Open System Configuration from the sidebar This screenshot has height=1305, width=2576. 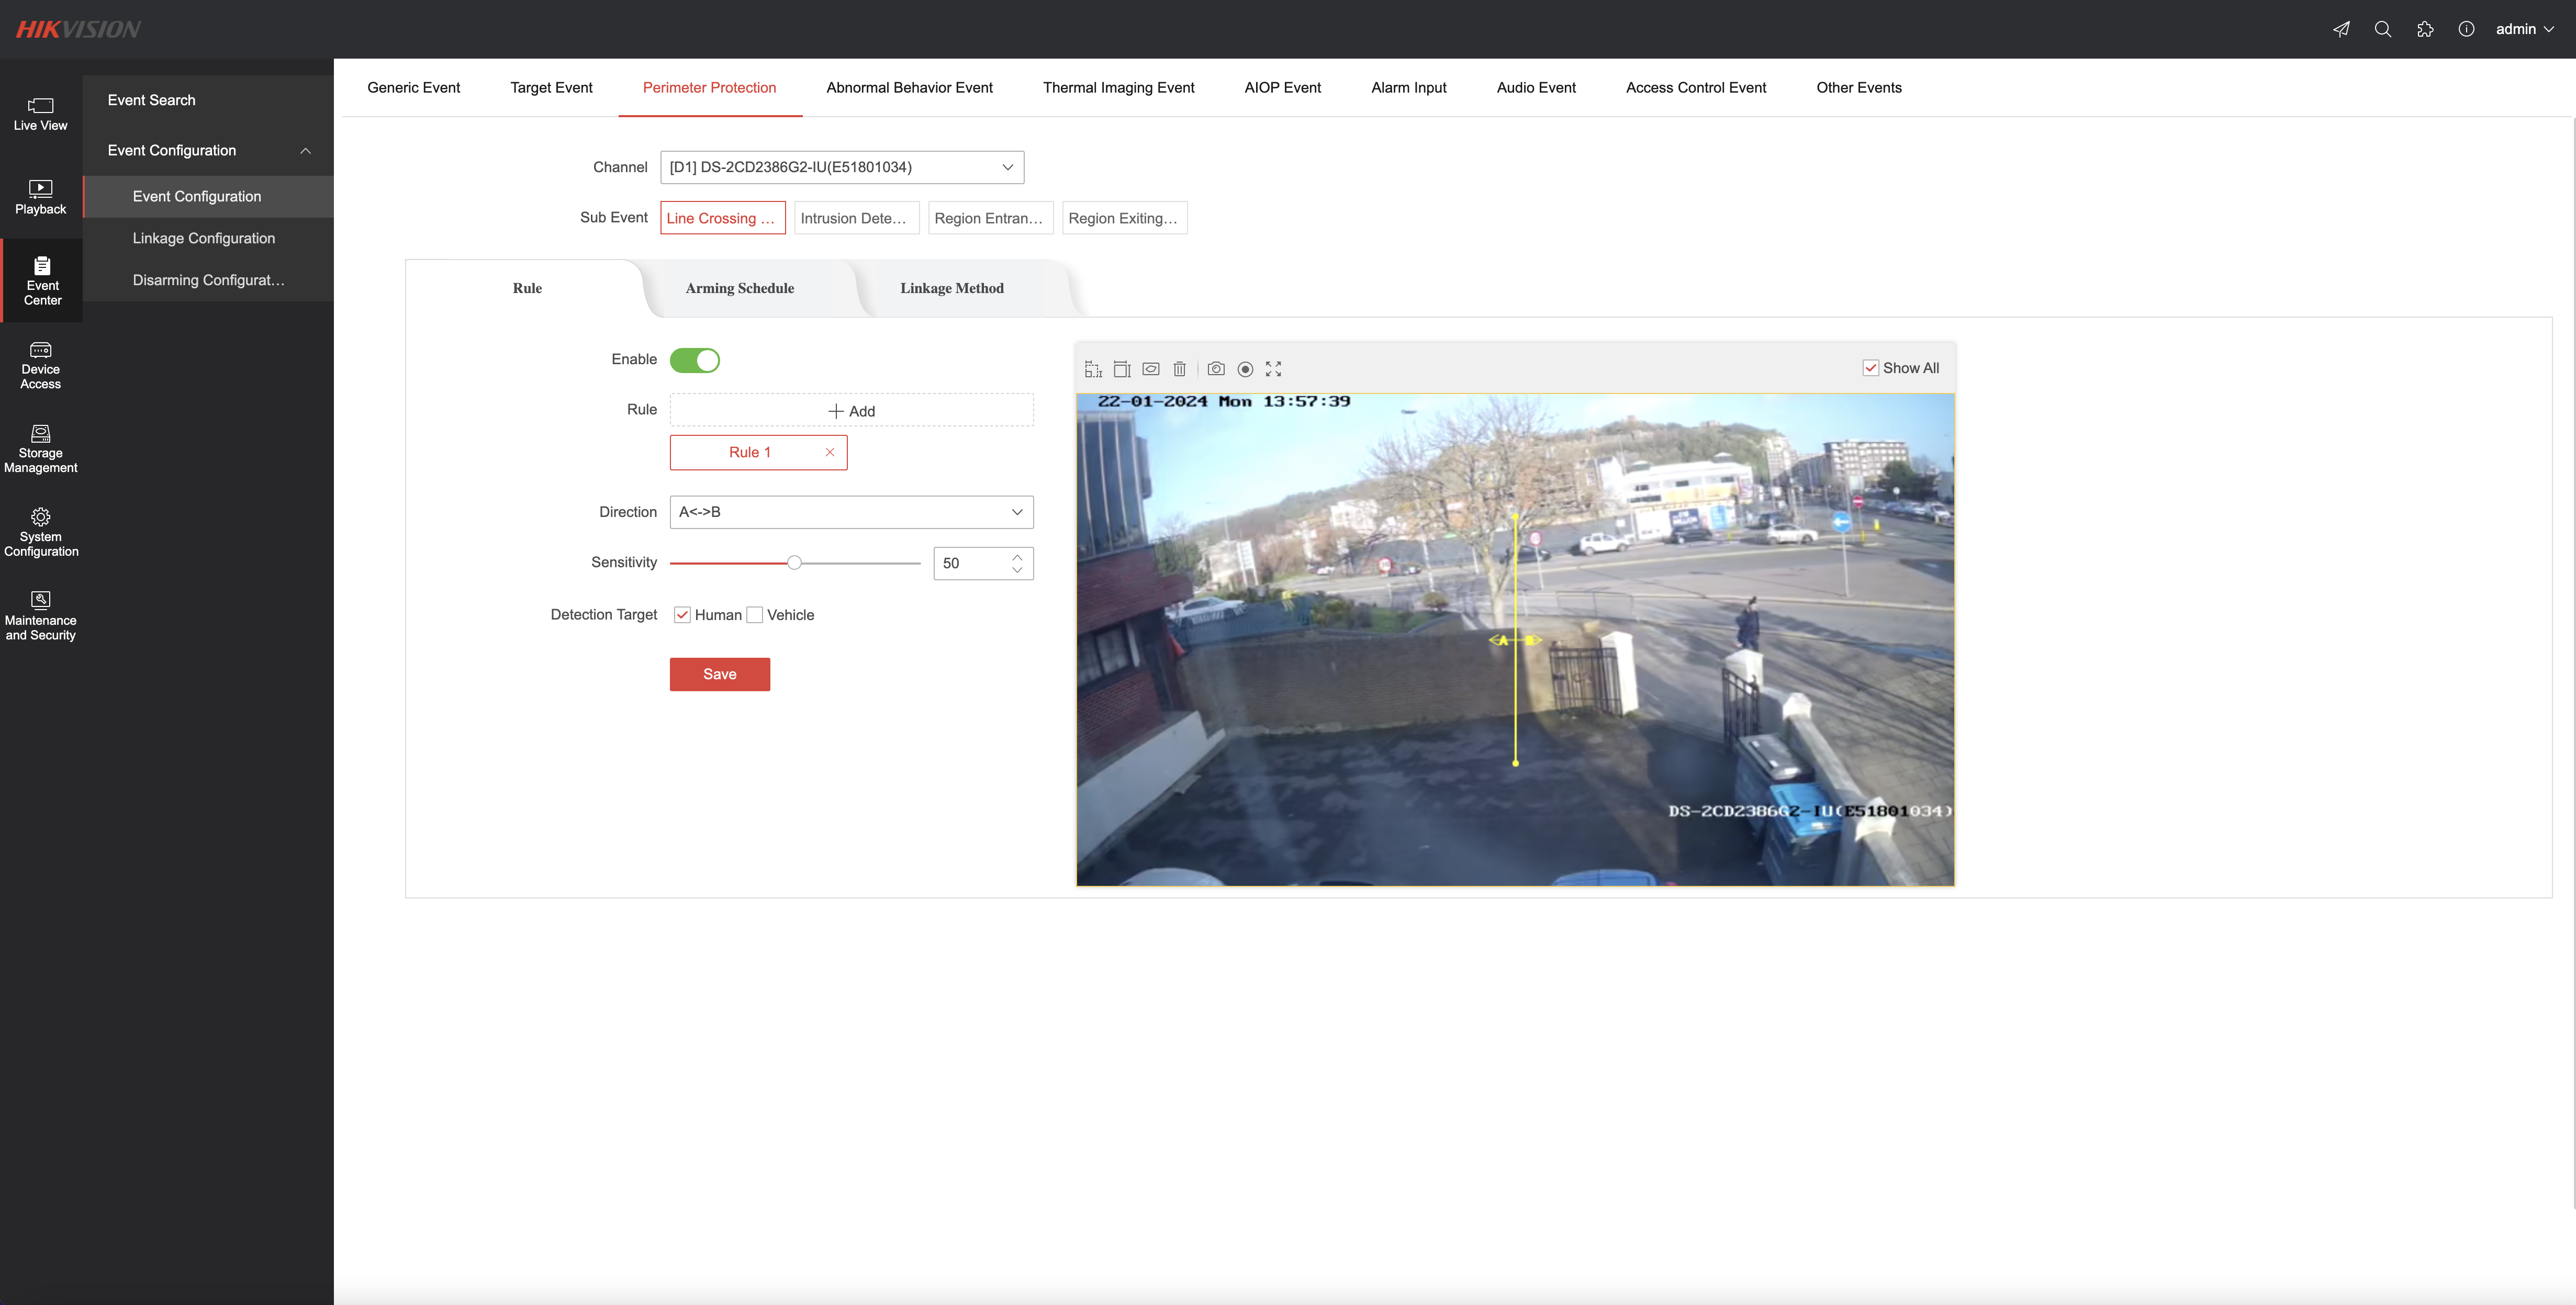[40, 532]
